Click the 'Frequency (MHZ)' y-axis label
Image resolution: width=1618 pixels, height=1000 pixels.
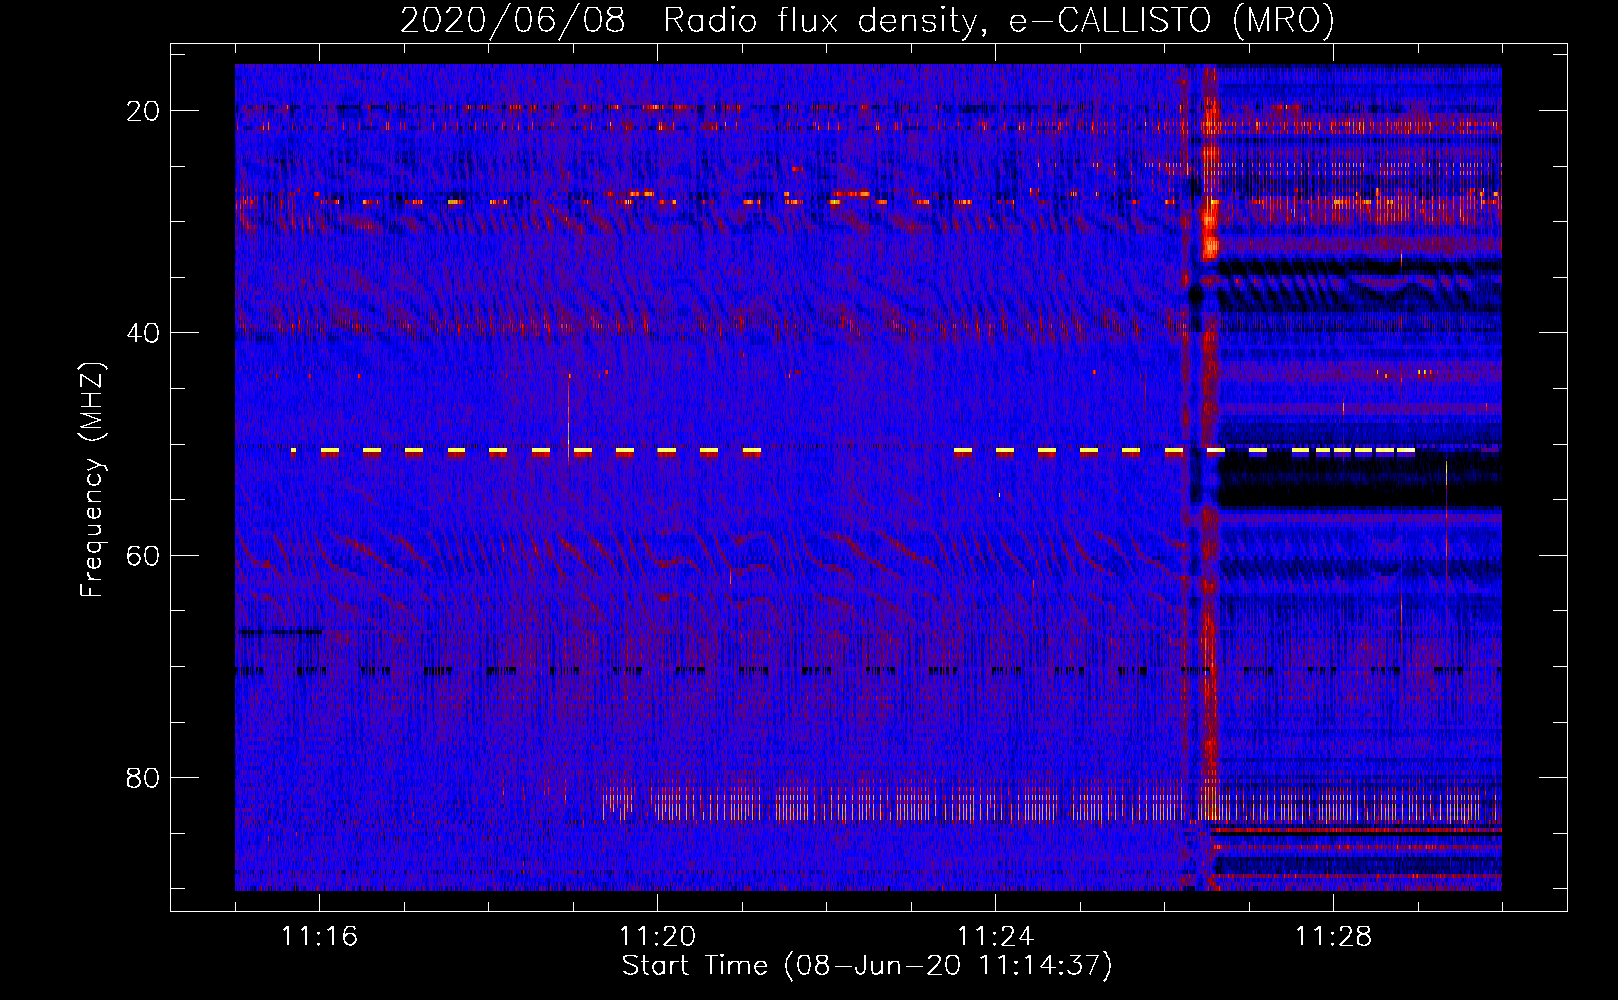[x=92, y=479]
